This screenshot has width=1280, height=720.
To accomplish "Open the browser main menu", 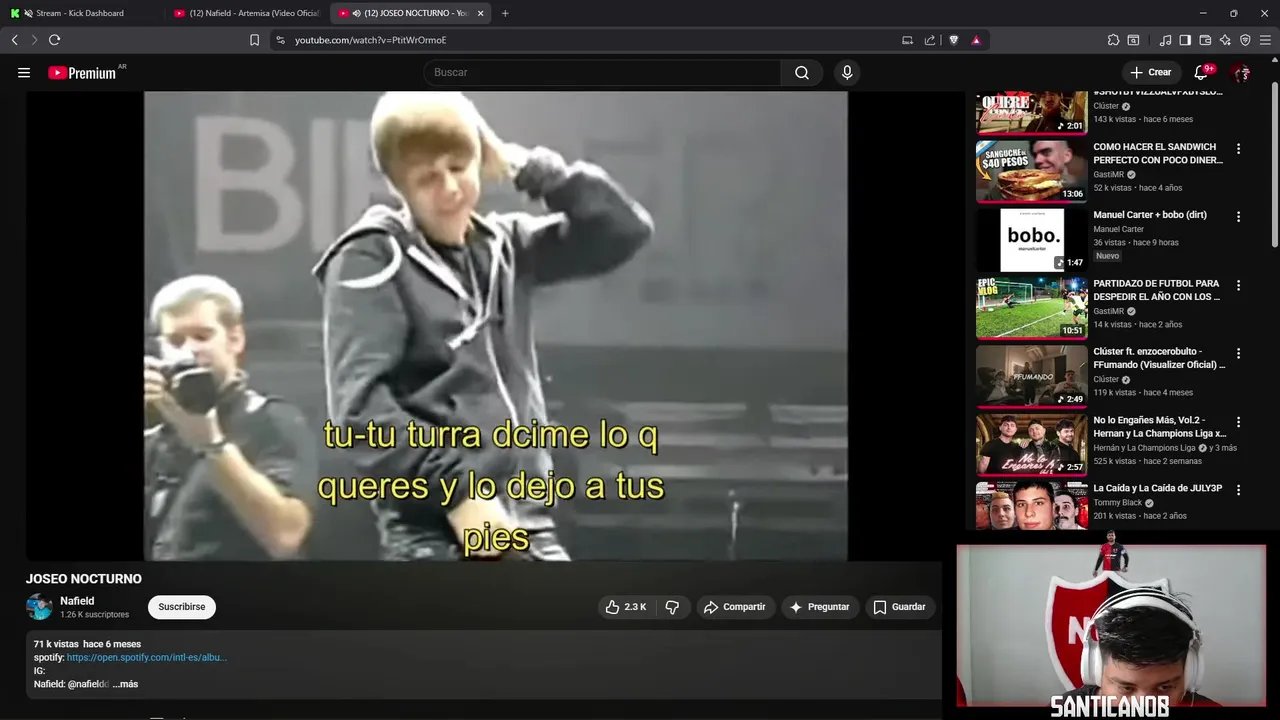I will (1266, 40).
